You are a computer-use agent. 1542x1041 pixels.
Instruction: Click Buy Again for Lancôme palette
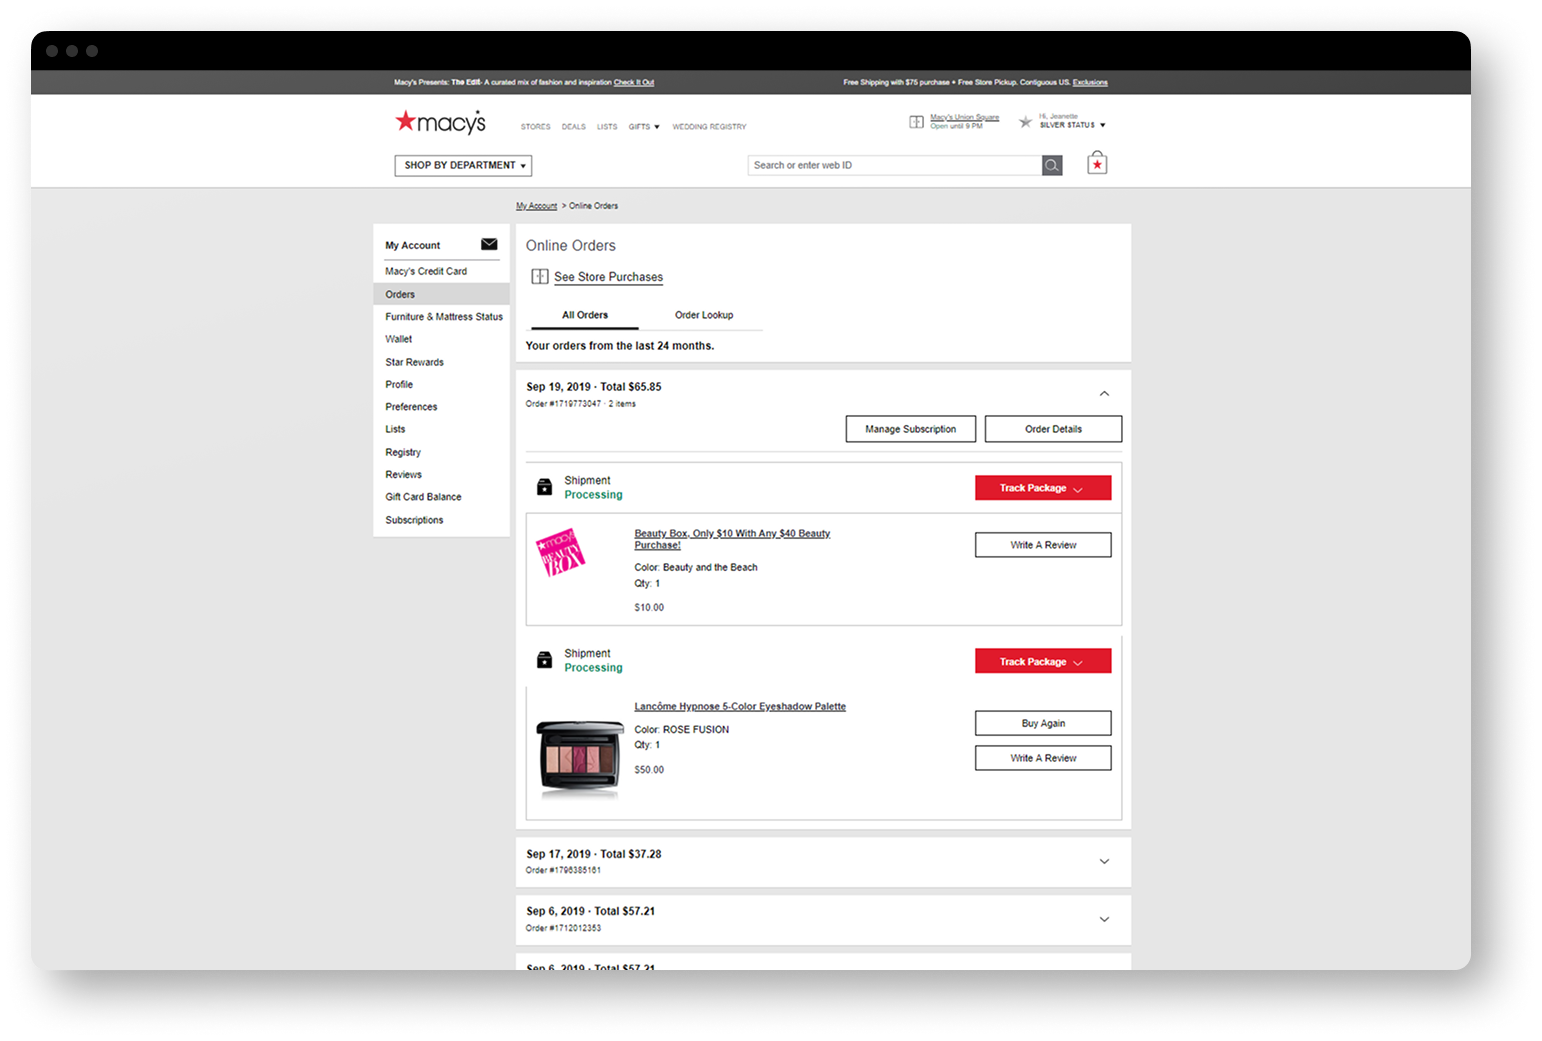1043,723
